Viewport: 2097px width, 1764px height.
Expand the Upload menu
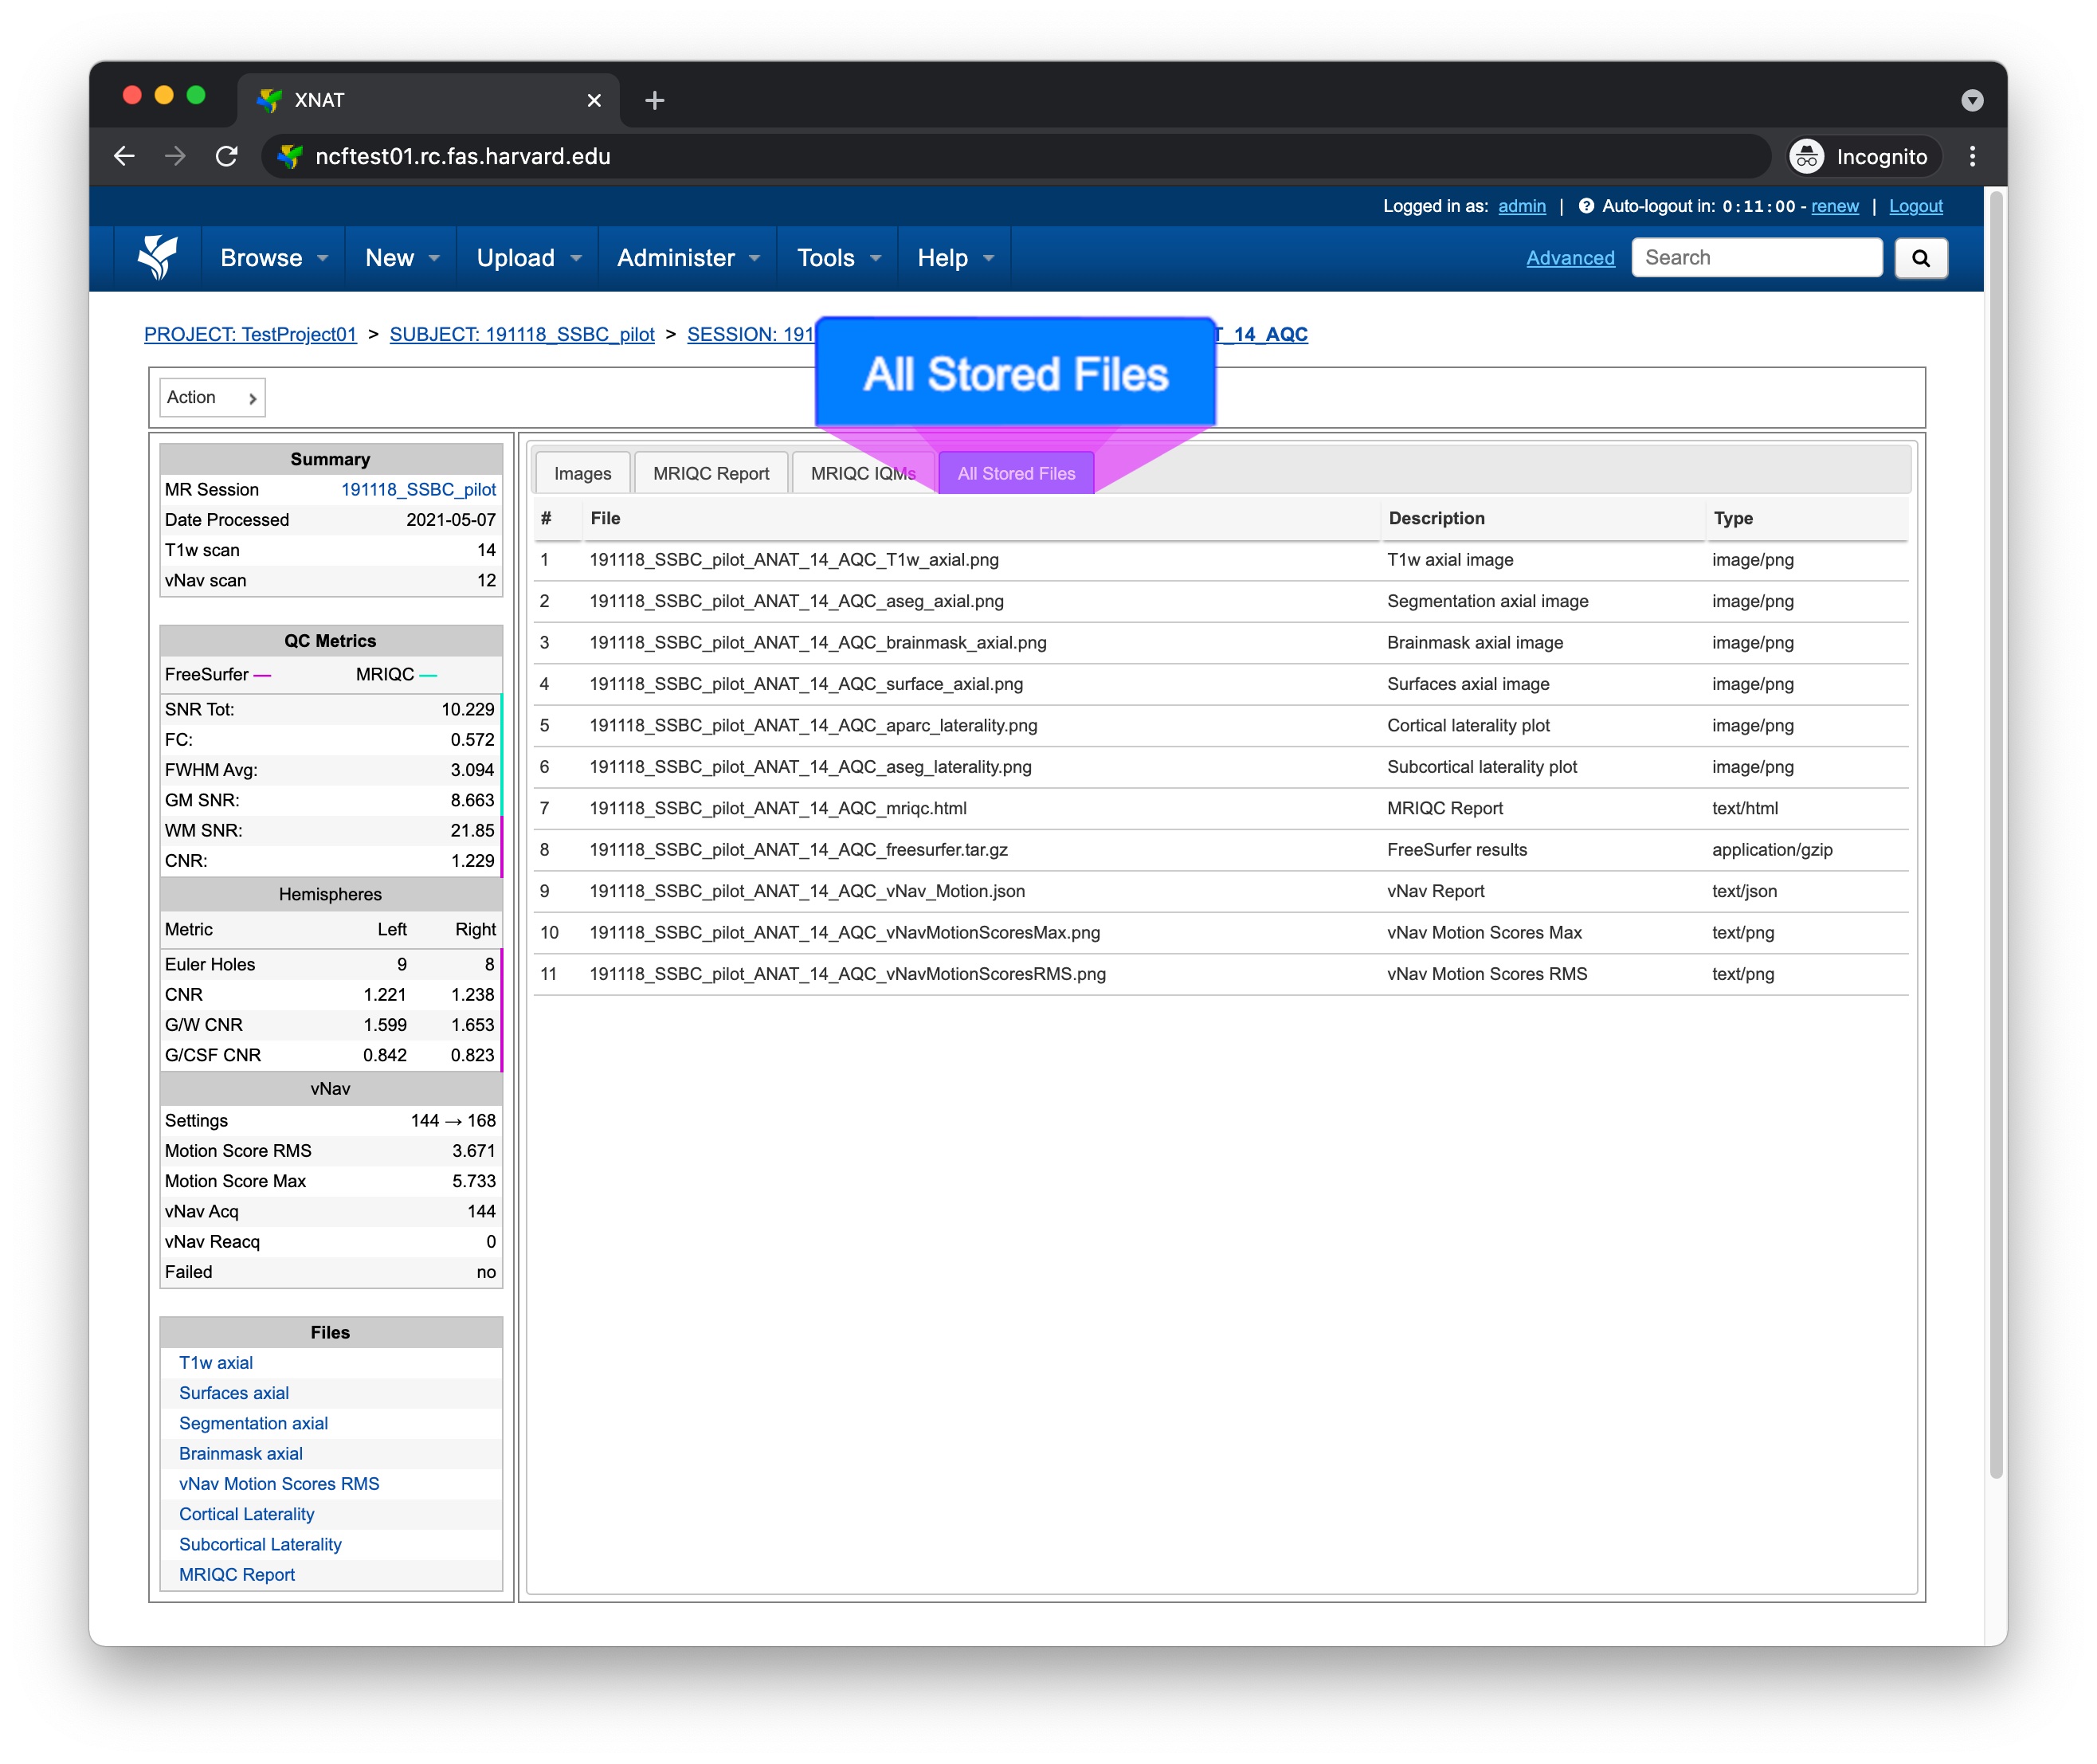(529, 258)
